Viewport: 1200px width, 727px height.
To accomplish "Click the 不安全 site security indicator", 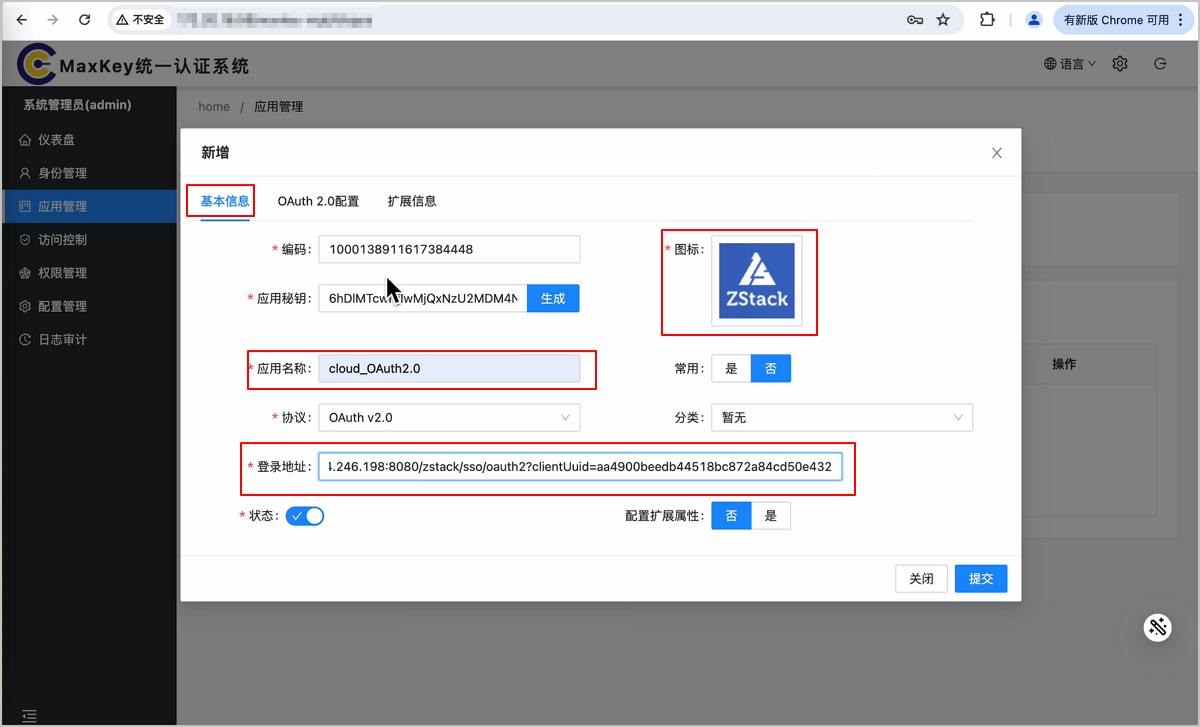I will point(140,19).
